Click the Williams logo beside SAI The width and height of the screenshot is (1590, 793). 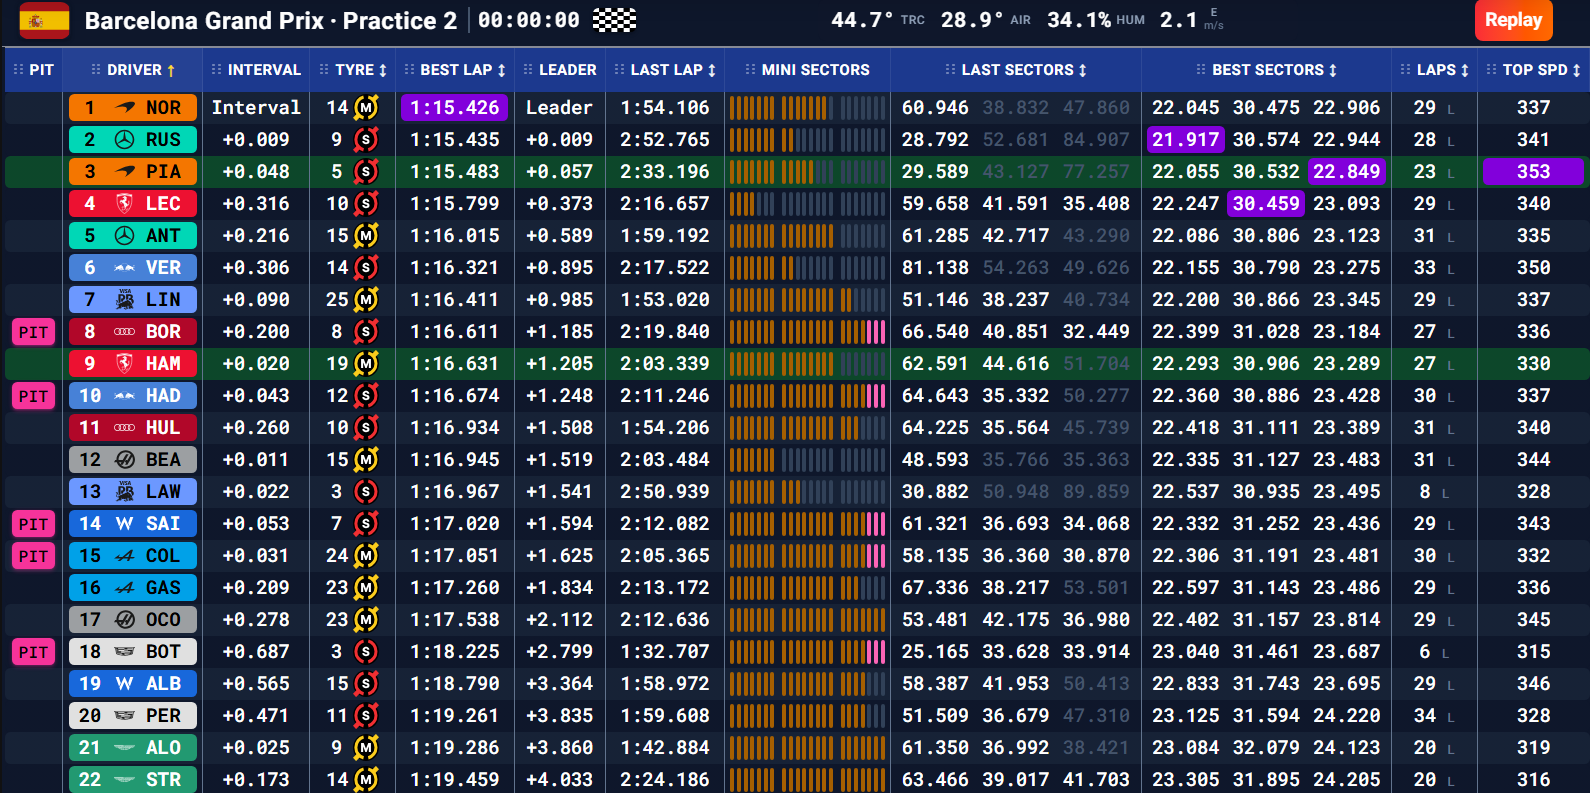125,523
